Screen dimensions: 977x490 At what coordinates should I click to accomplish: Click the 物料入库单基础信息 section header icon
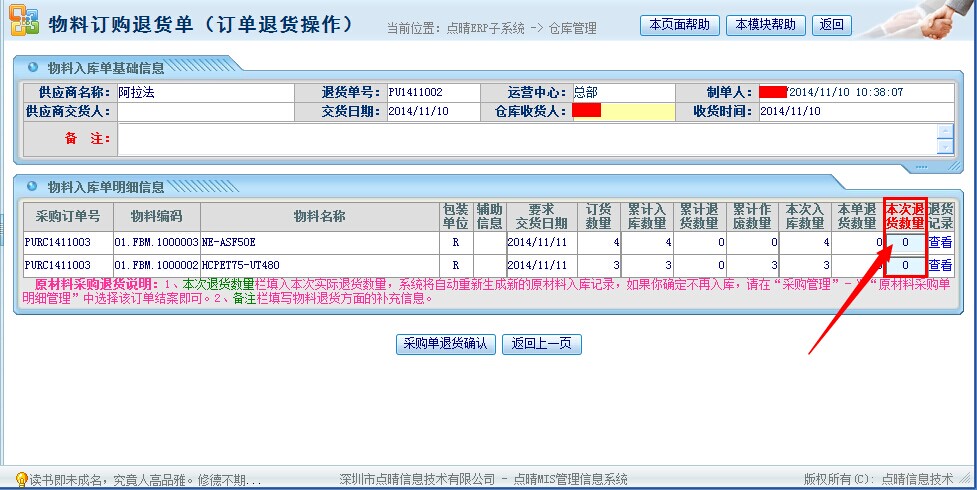pyautogui.click(x=31, y=68)
